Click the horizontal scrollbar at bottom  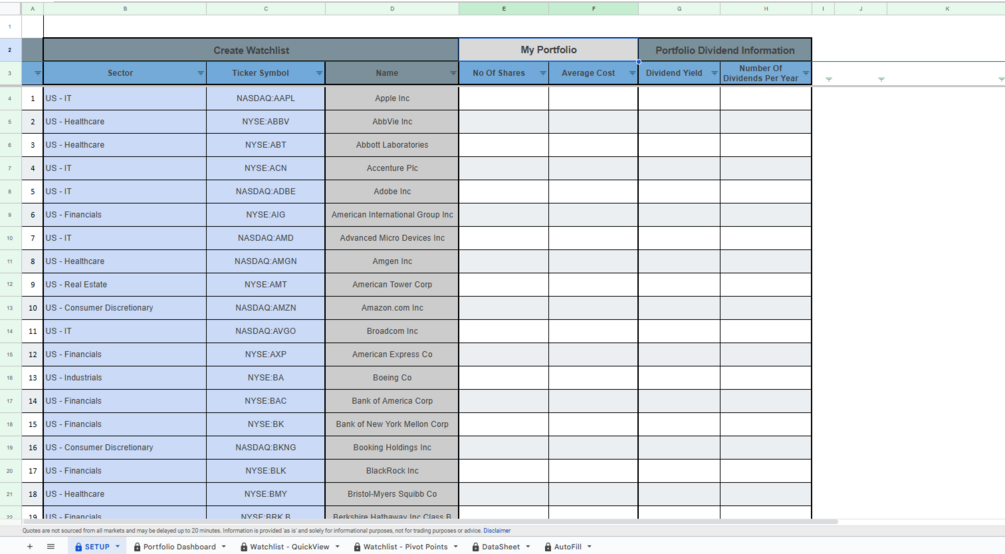coord(429,521)
